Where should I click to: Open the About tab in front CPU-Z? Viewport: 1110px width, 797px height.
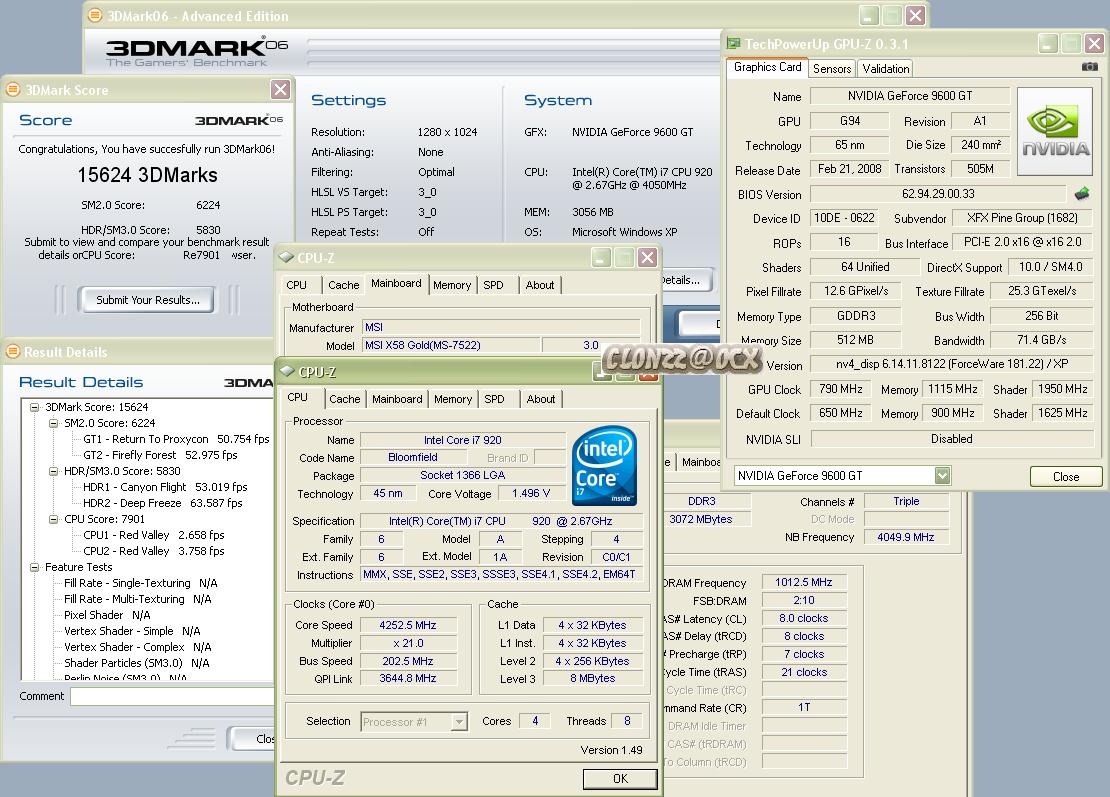coord(541,399)
